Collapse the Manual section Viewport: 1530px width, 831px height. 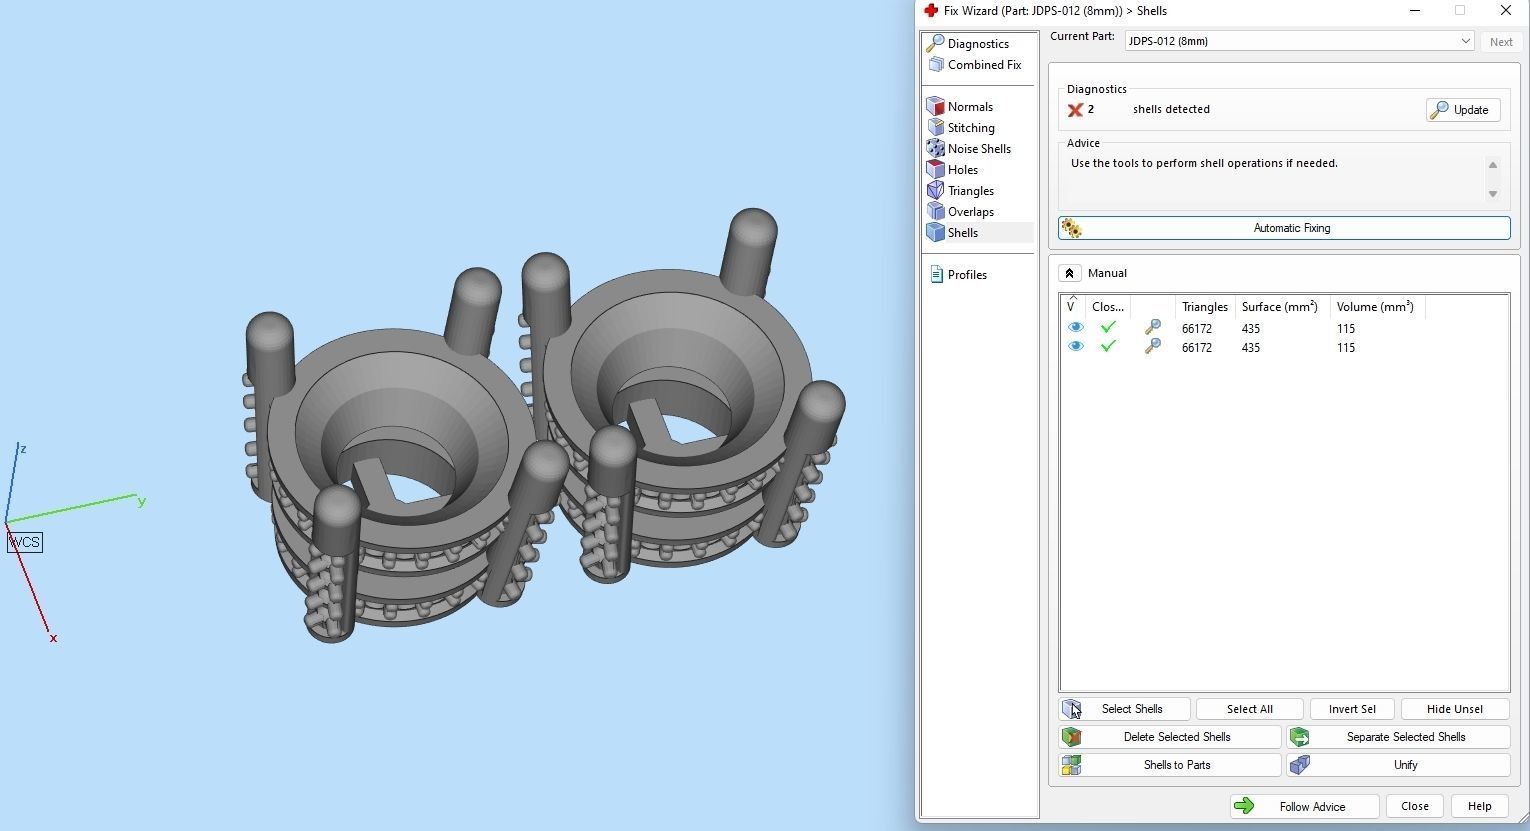tap(1069, 273)
